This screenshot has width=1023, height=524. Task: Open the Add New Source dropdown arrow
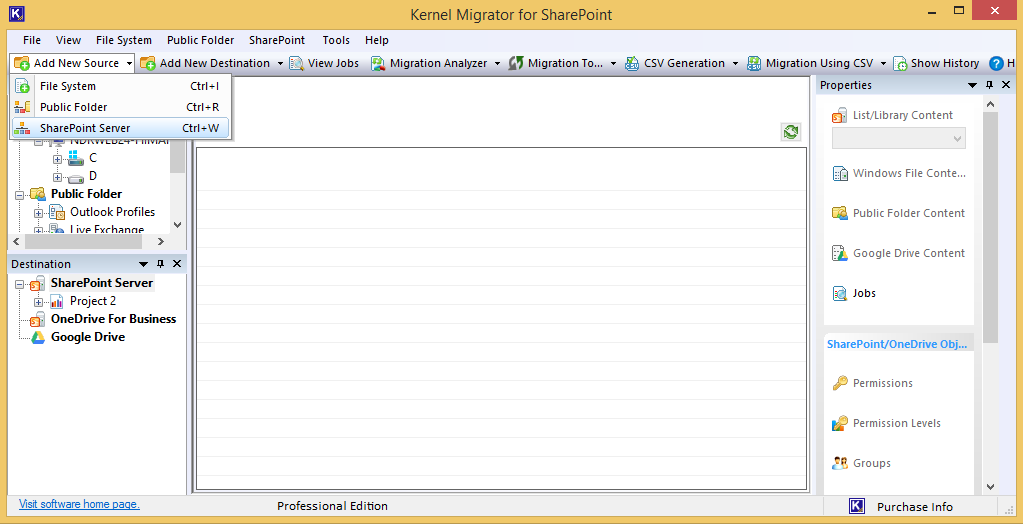129,63
